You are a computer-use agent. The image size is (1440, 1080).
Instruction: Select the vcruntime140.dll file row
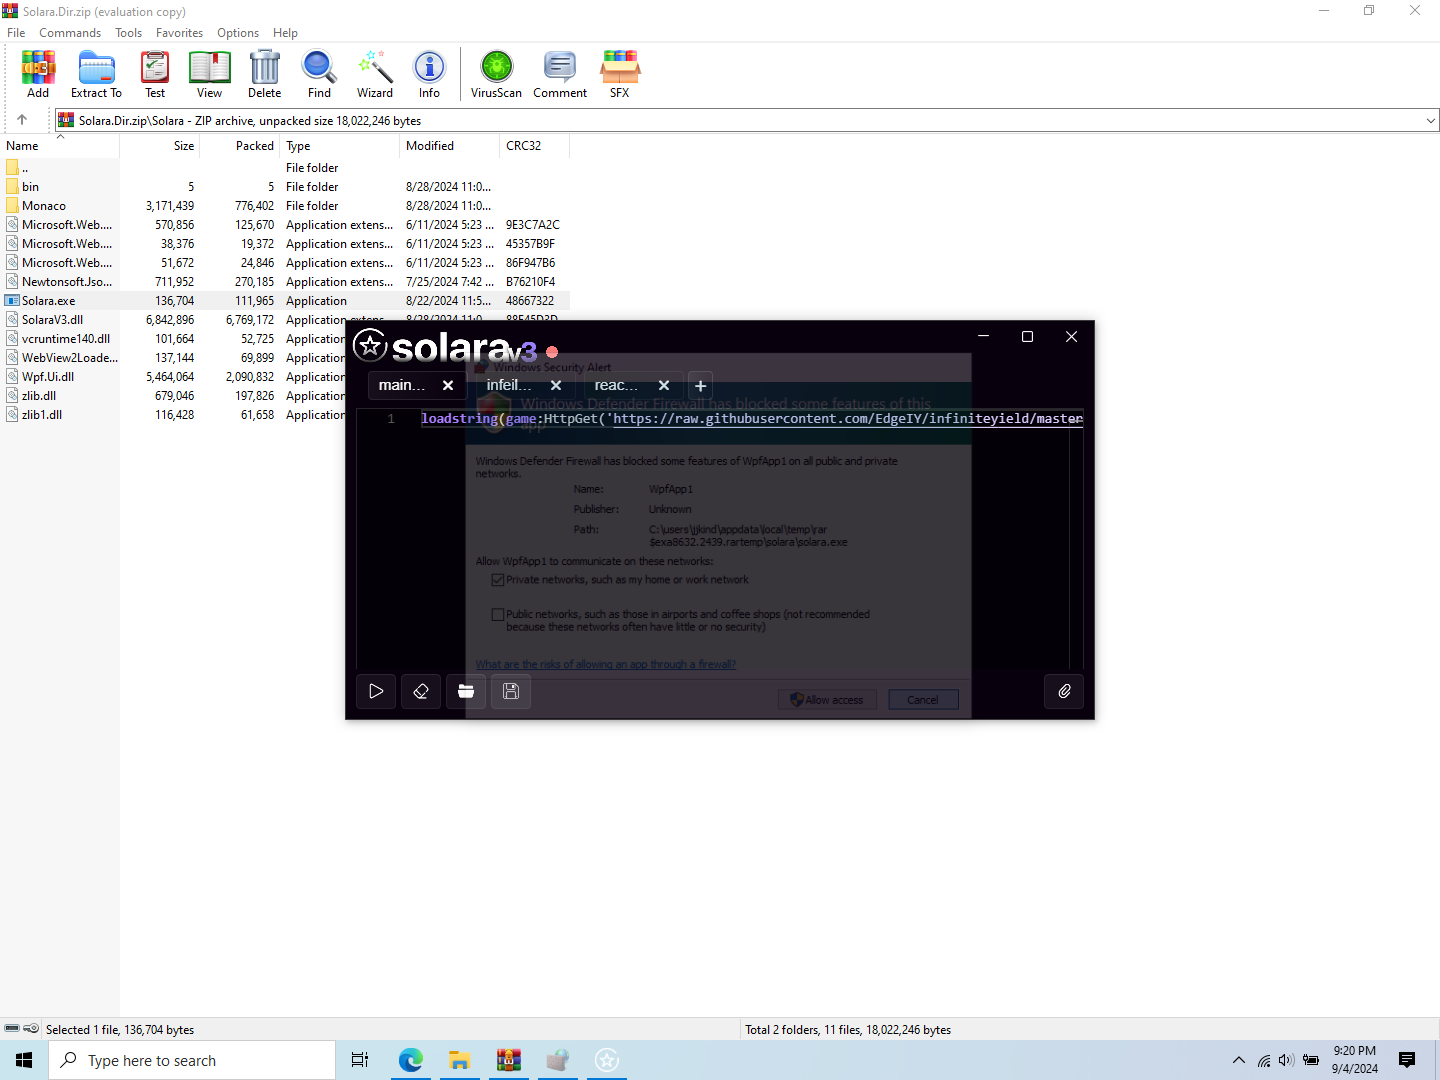point(172,339)
